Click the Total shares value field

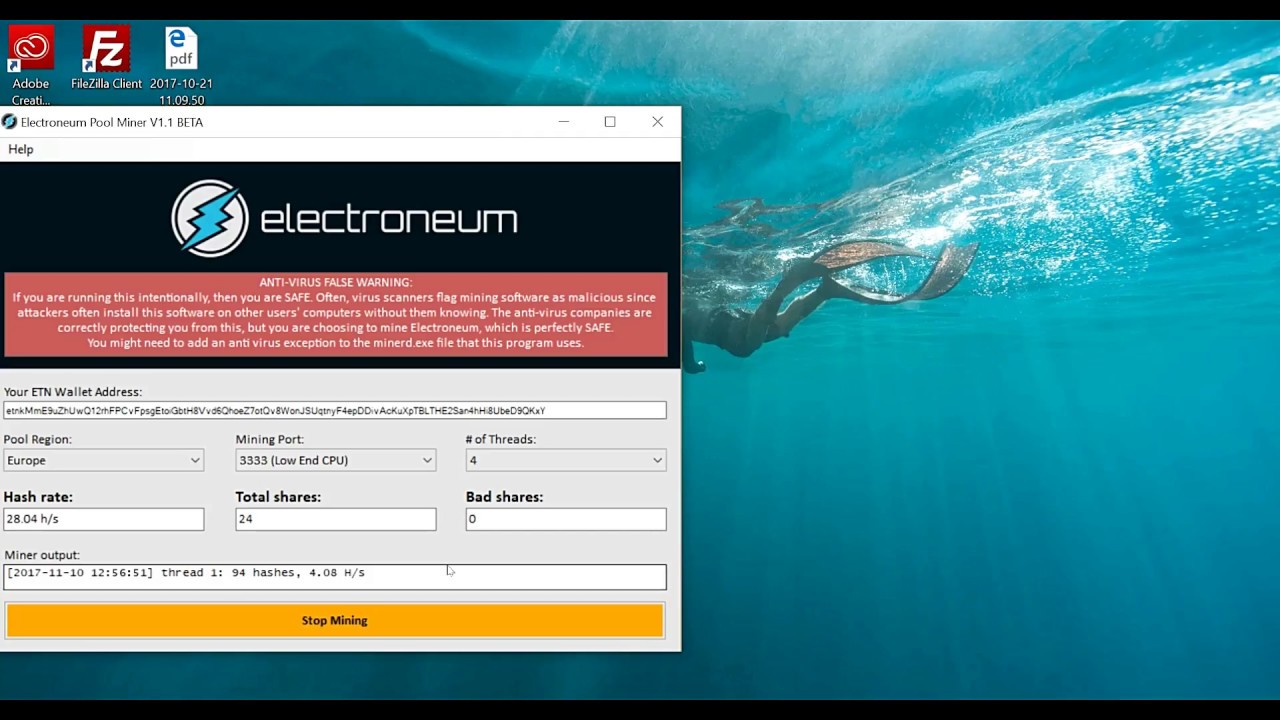(336, 519)
